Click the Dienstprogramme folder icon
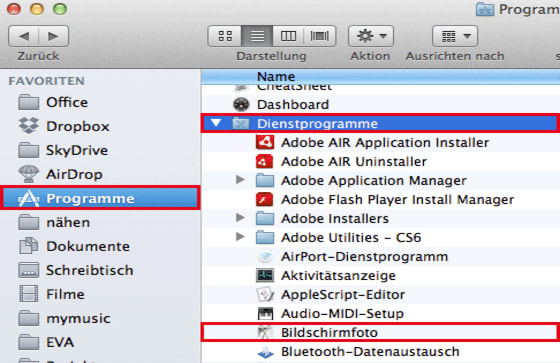 point(241,124)
